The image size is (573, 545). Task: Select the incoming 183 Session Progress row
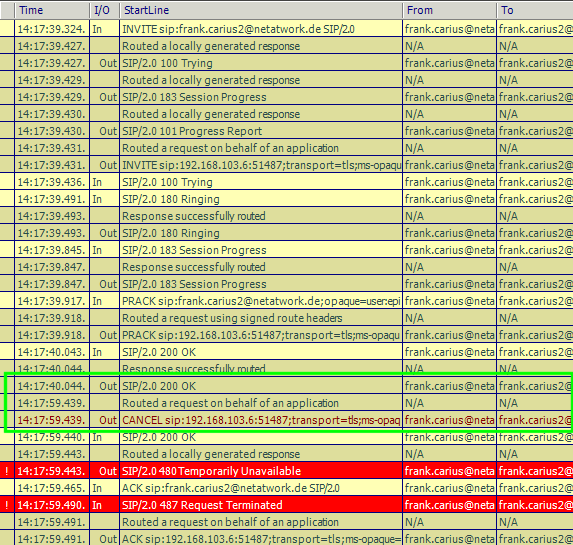pos(286,250)
